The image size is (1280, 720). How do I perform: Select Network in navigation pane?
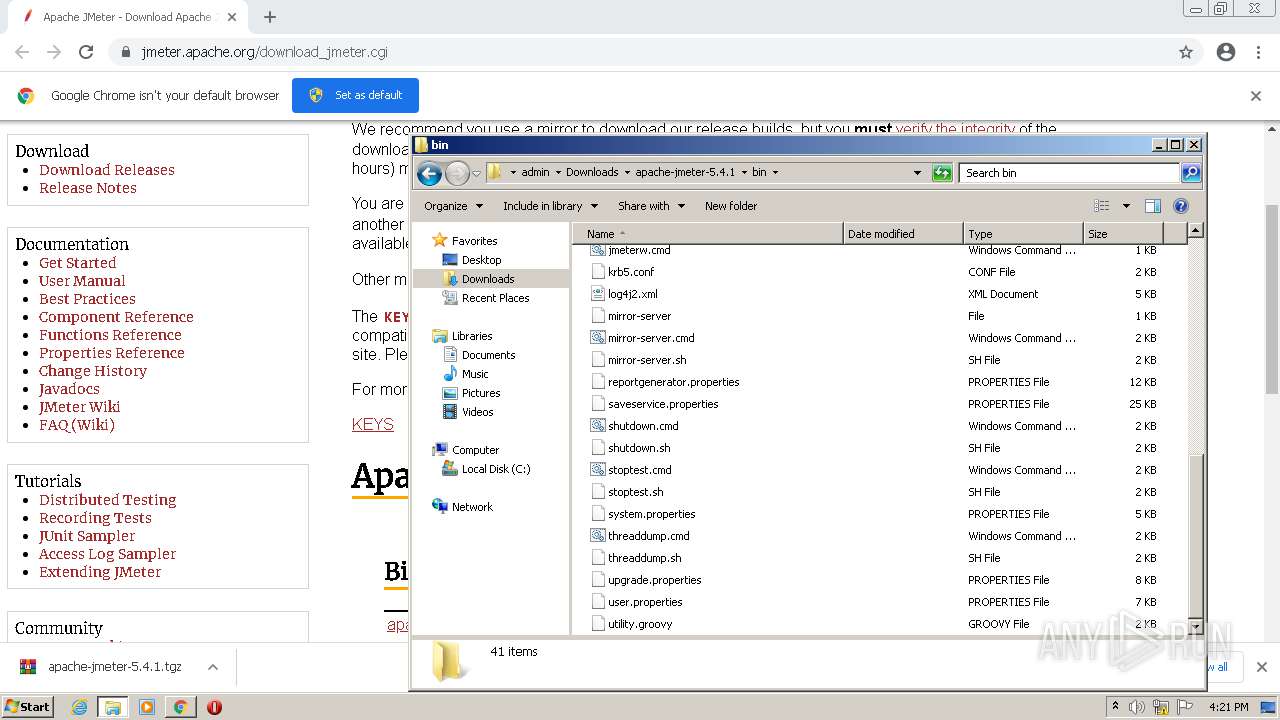472,507
